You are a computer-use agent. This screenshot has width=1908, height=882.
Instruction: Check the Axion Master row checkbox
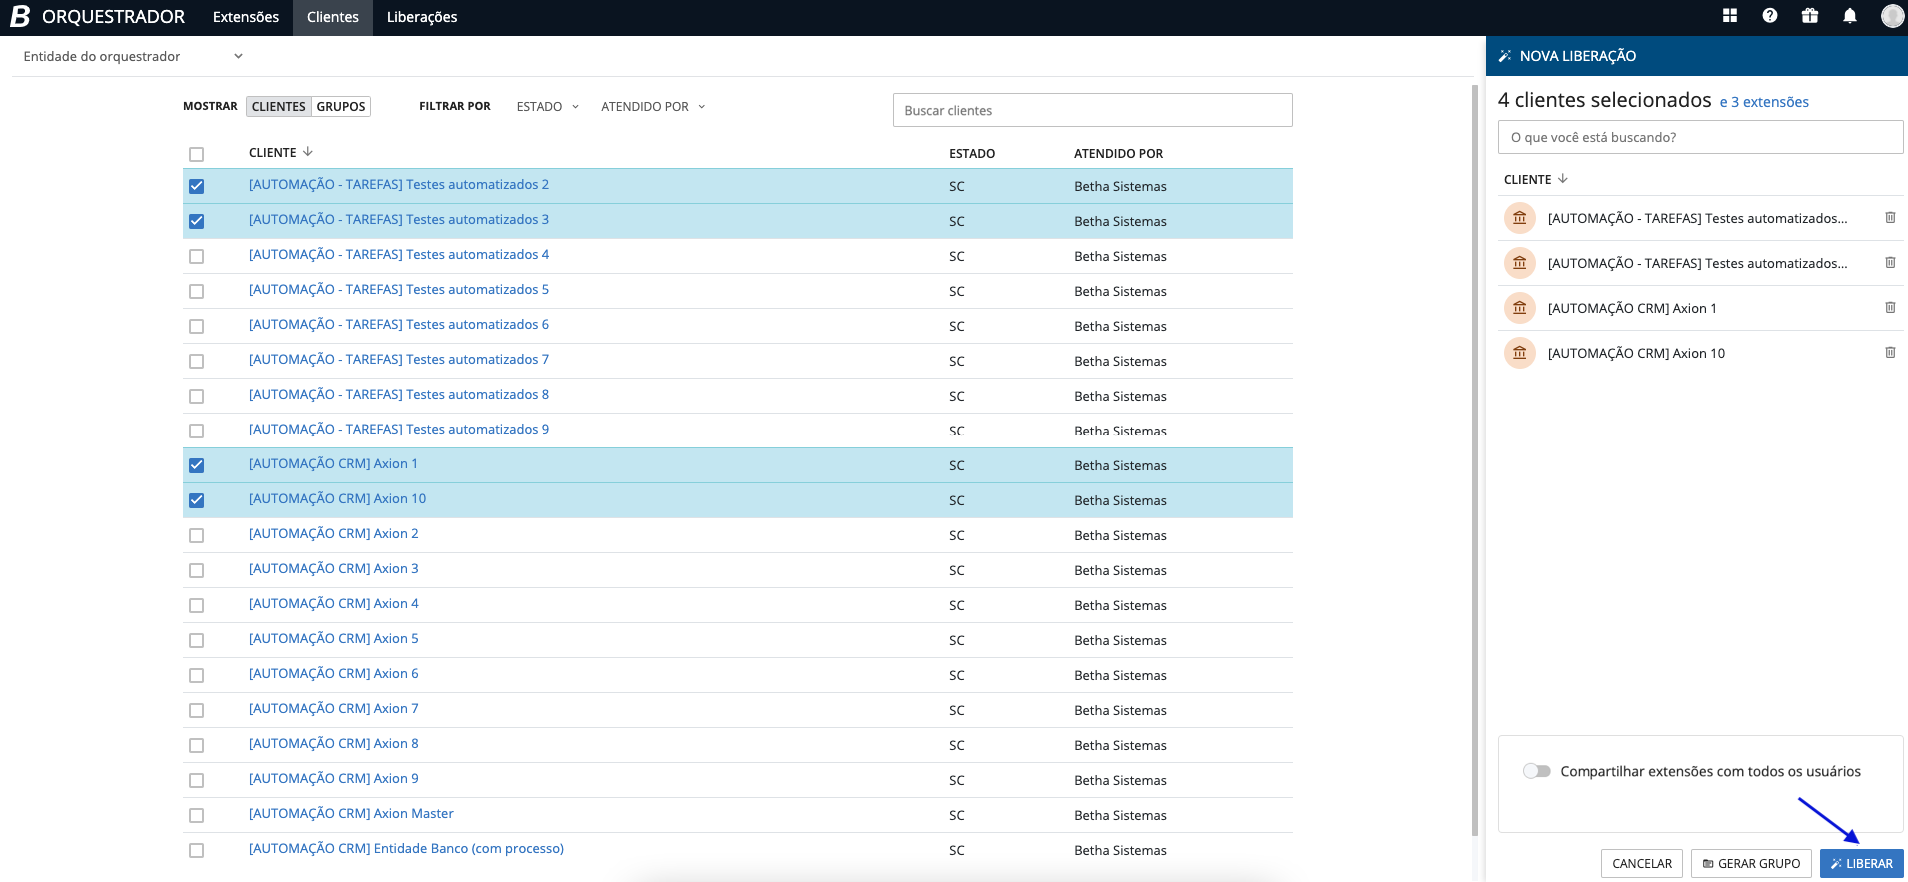click(x=196, y=815)
